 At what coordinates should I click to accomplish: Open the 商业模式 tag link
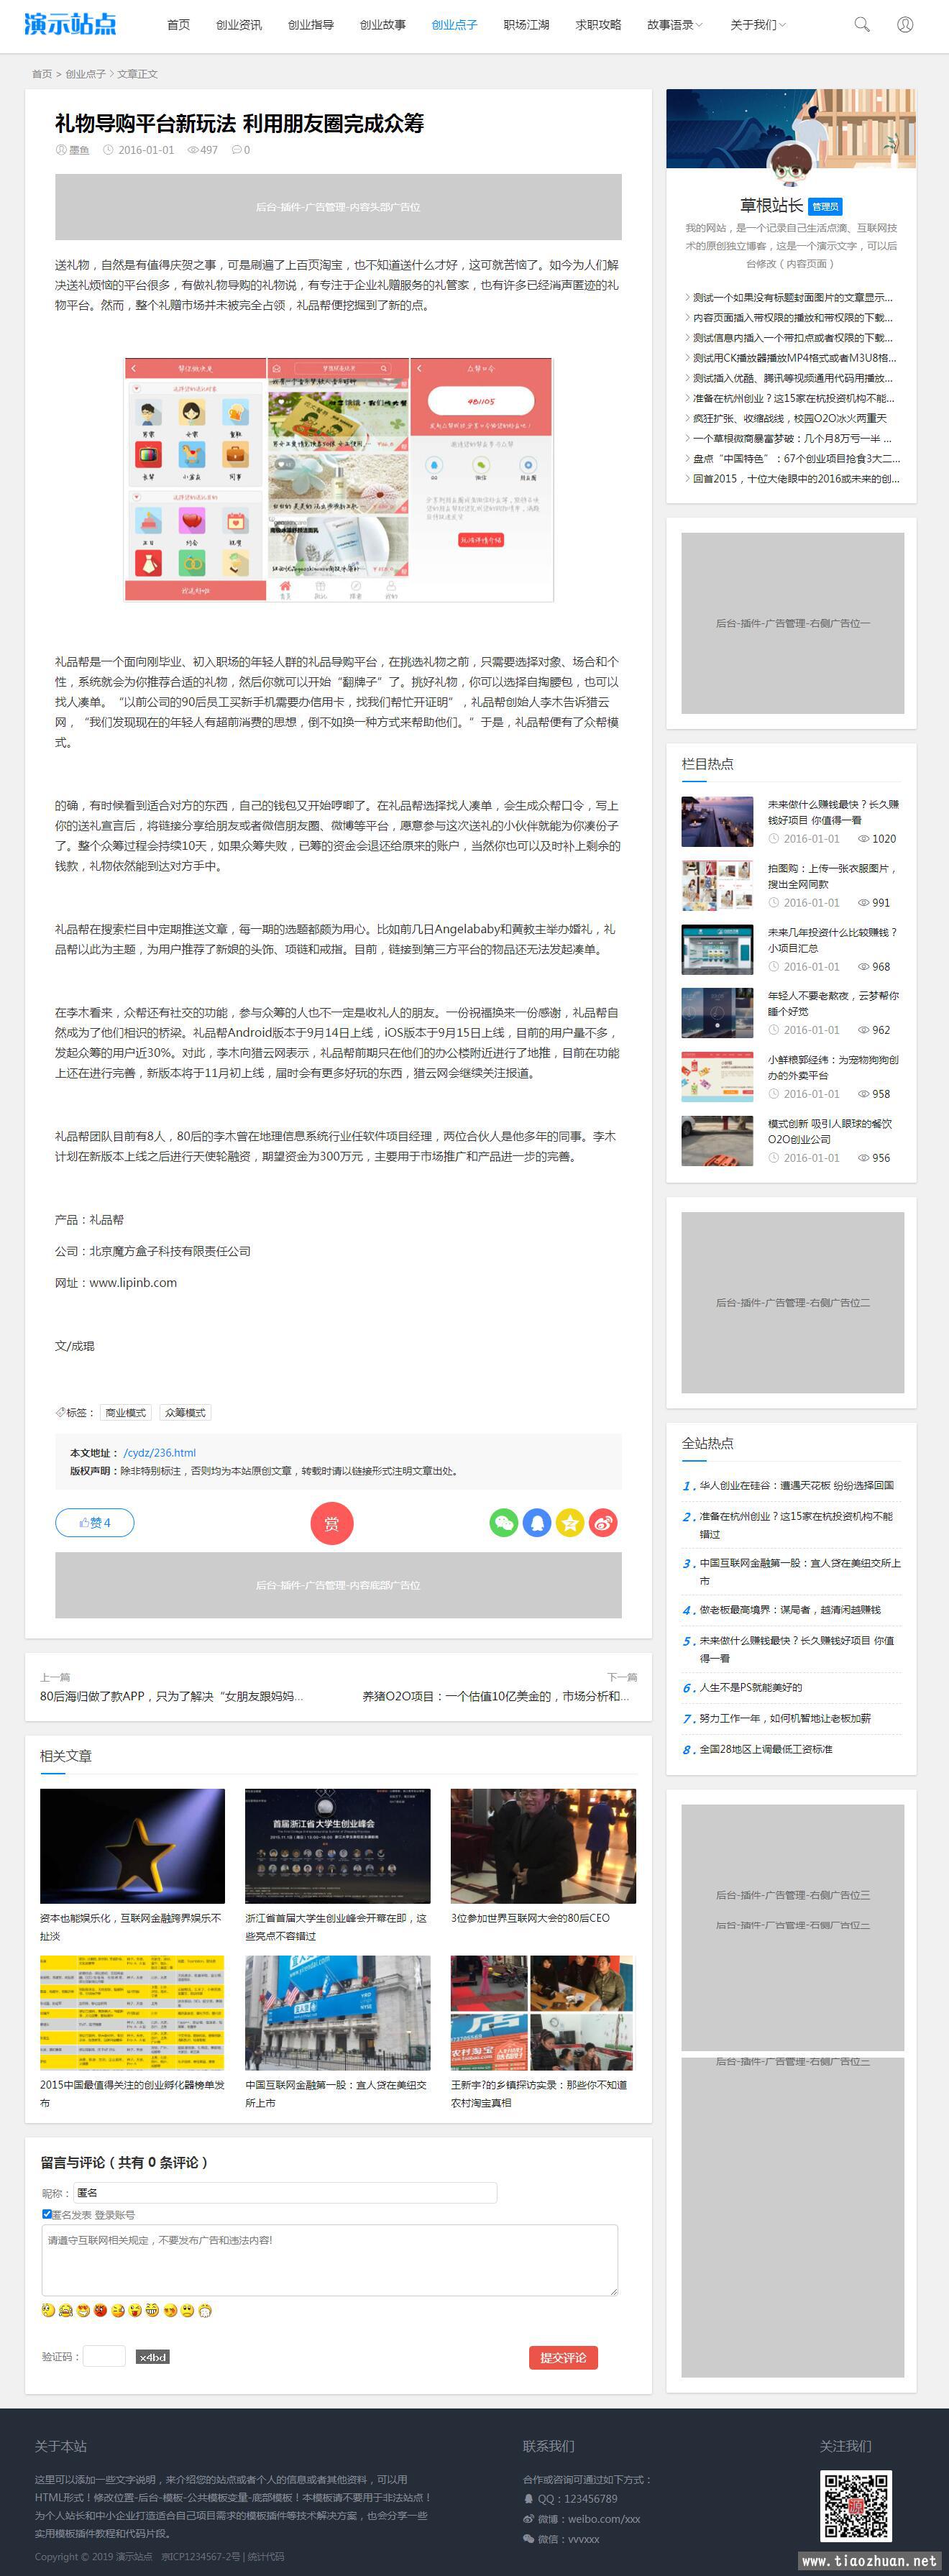tap(125, 1412)
